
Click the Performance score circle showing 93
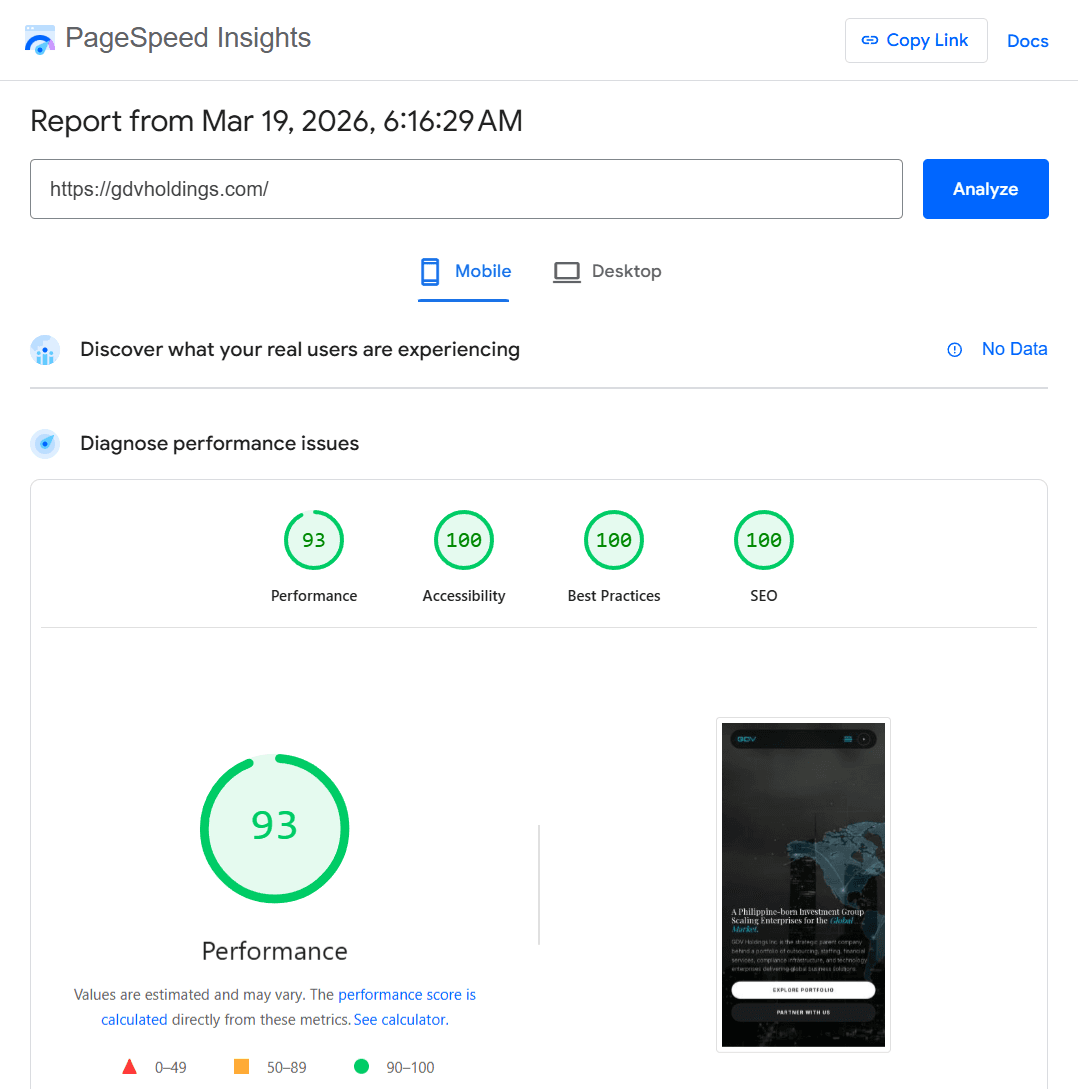(x=275, y=828)
